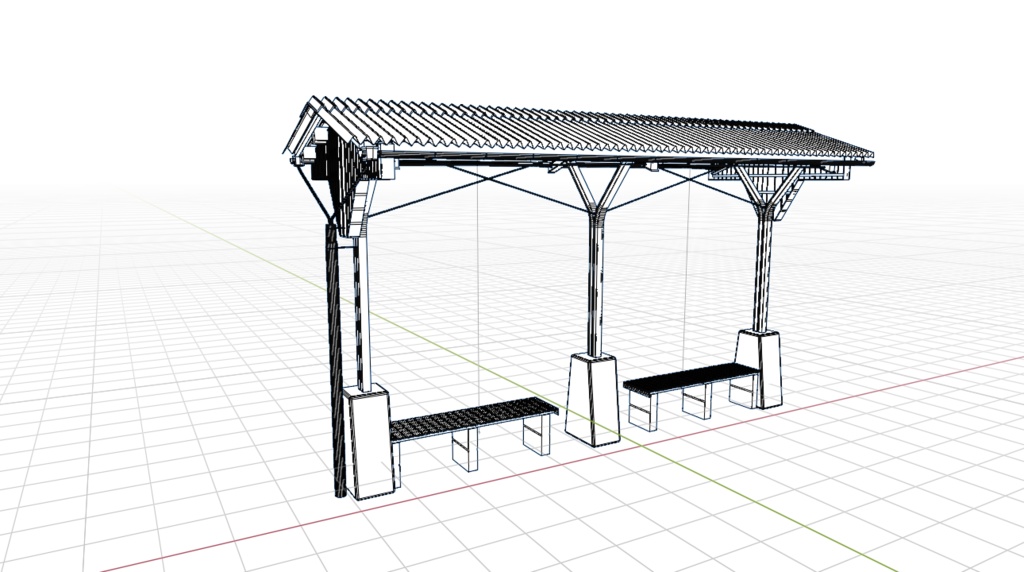Pick the center concrete pillar base
The height and width of the screenshot is (572, 1024).
(592, 400)
